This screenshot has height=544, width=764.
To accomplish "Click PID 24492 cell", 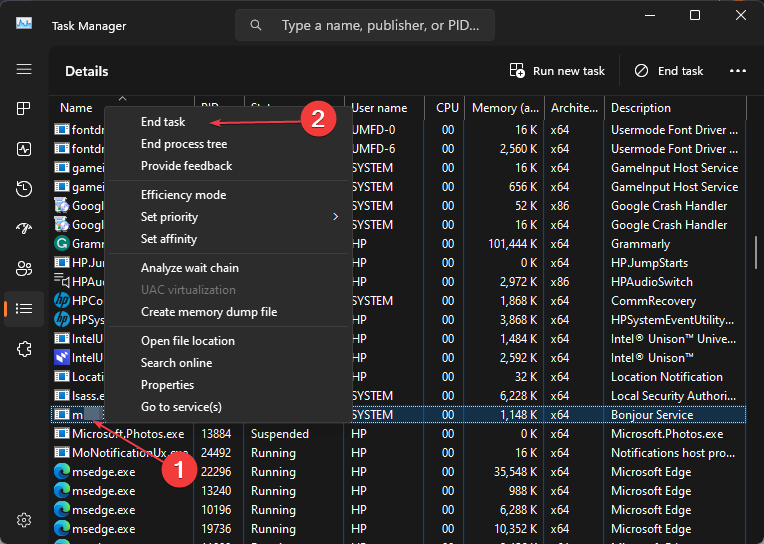I will click(x=216, y=453).
